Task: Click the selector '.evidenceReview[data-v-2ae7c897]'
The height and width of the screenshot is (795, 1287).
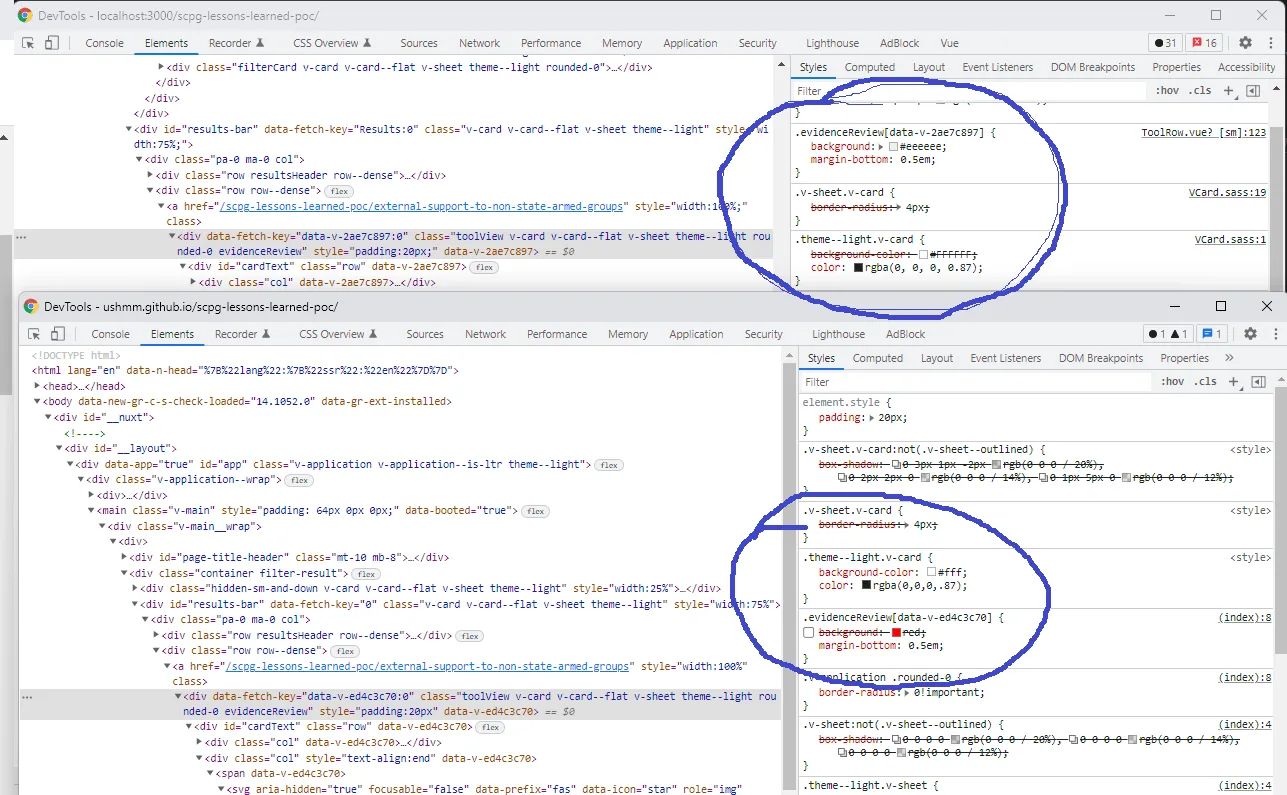Action: point(889,133)
